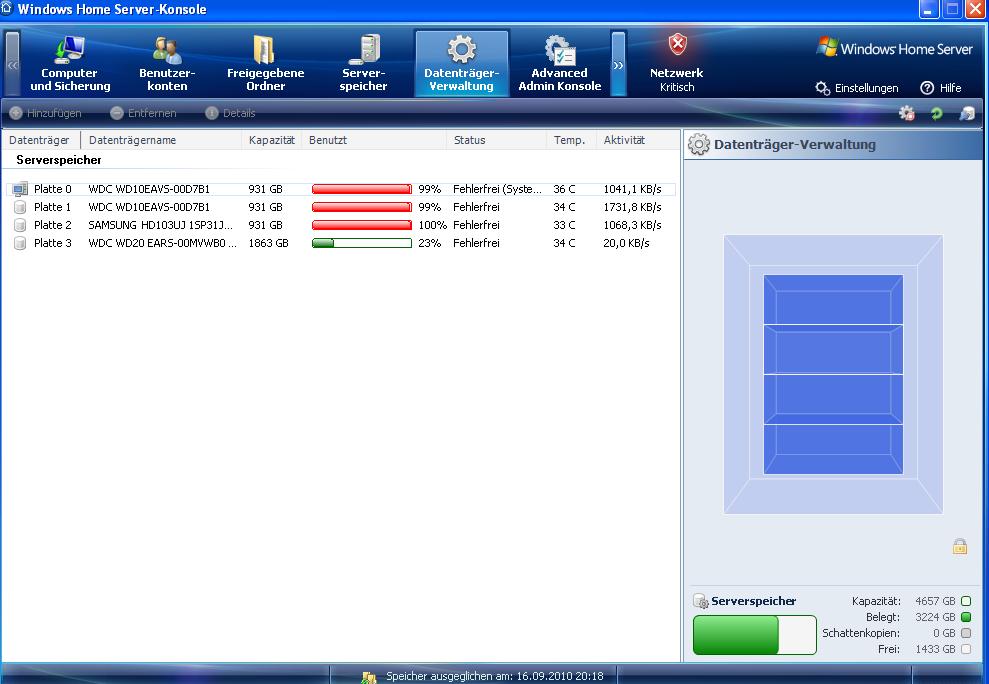This screenshot has width=989, height=684.
Task: Click the Hinzufügen toolbar button
Action: pos(45,113)
